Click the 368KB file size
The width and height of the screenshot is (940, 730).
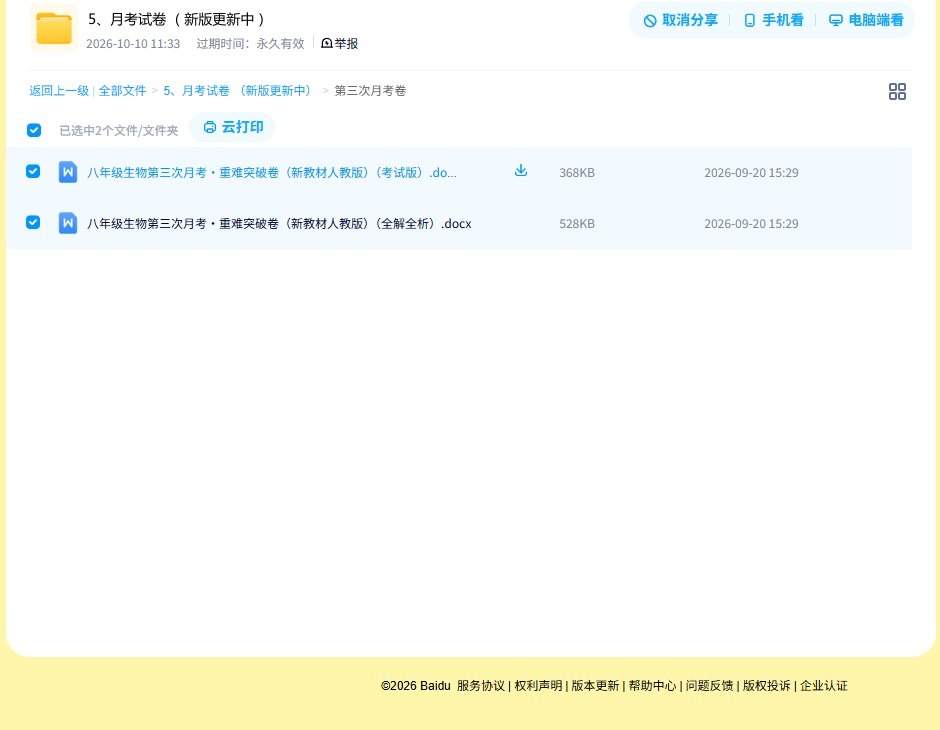point(577,173)
